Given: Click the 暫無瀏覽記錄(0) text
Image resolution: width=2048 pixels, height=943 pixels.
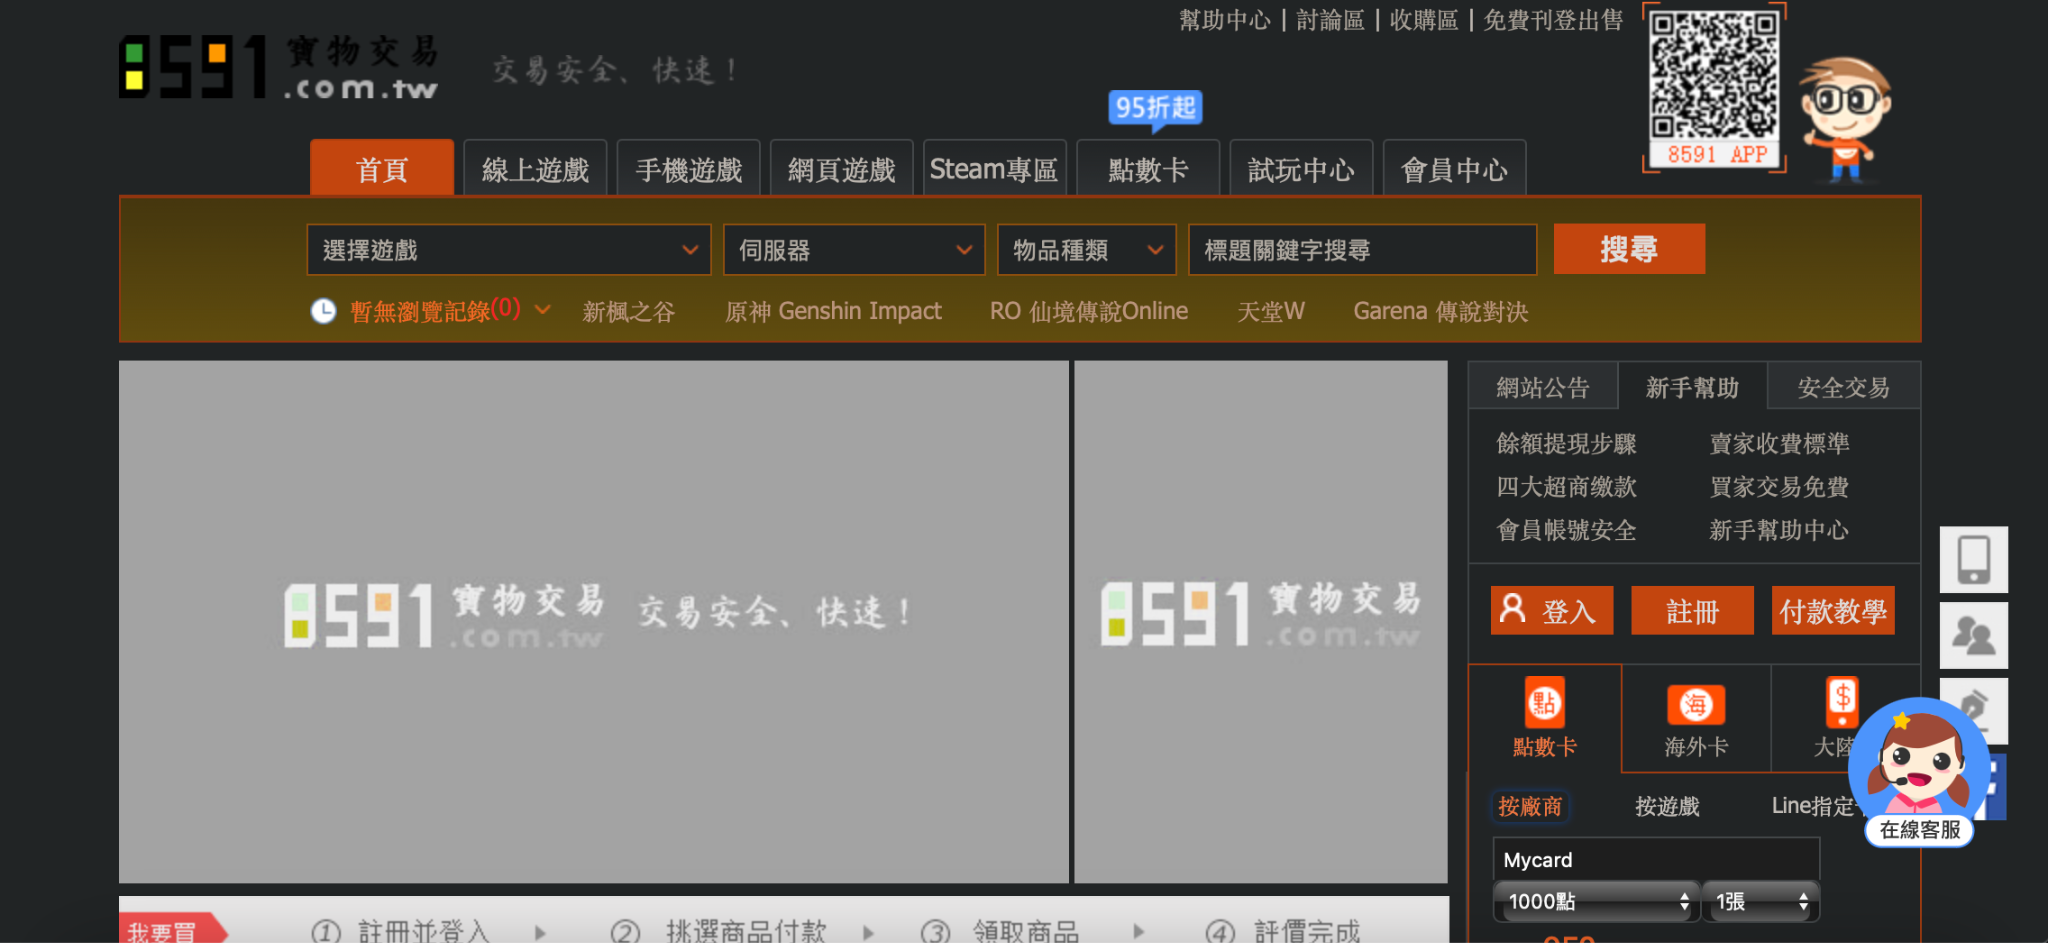Looking at the screenshot, I should 435,310.
